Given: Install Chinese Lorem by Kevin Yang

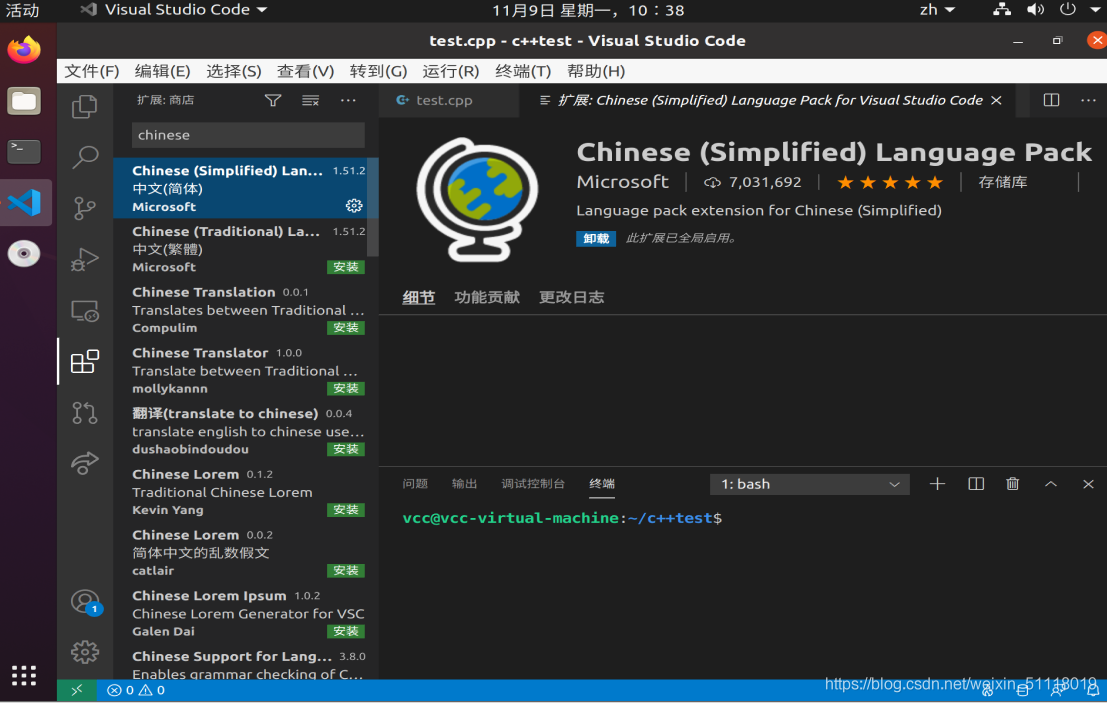Looking at the screenshot, I should 346,510.
